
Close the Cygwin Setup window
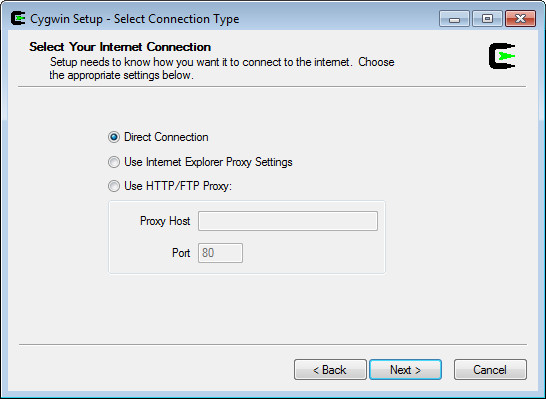520,18
